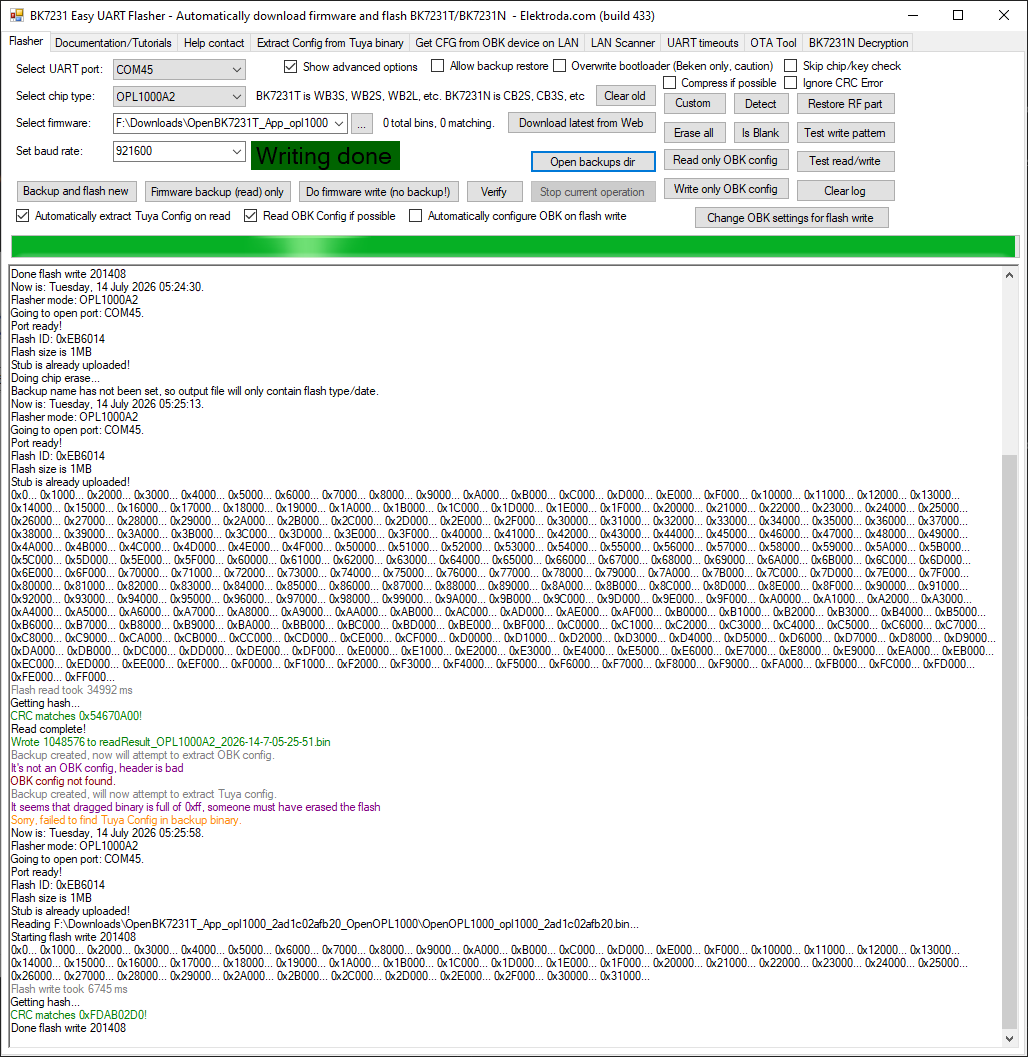
Task: Click Write only OBK config button
Action: pos(725,189)
